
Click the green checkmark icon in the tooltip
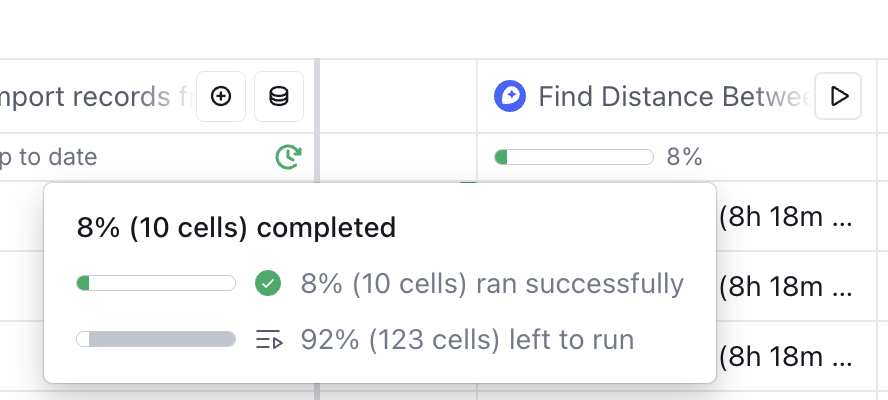pos(267,284)
